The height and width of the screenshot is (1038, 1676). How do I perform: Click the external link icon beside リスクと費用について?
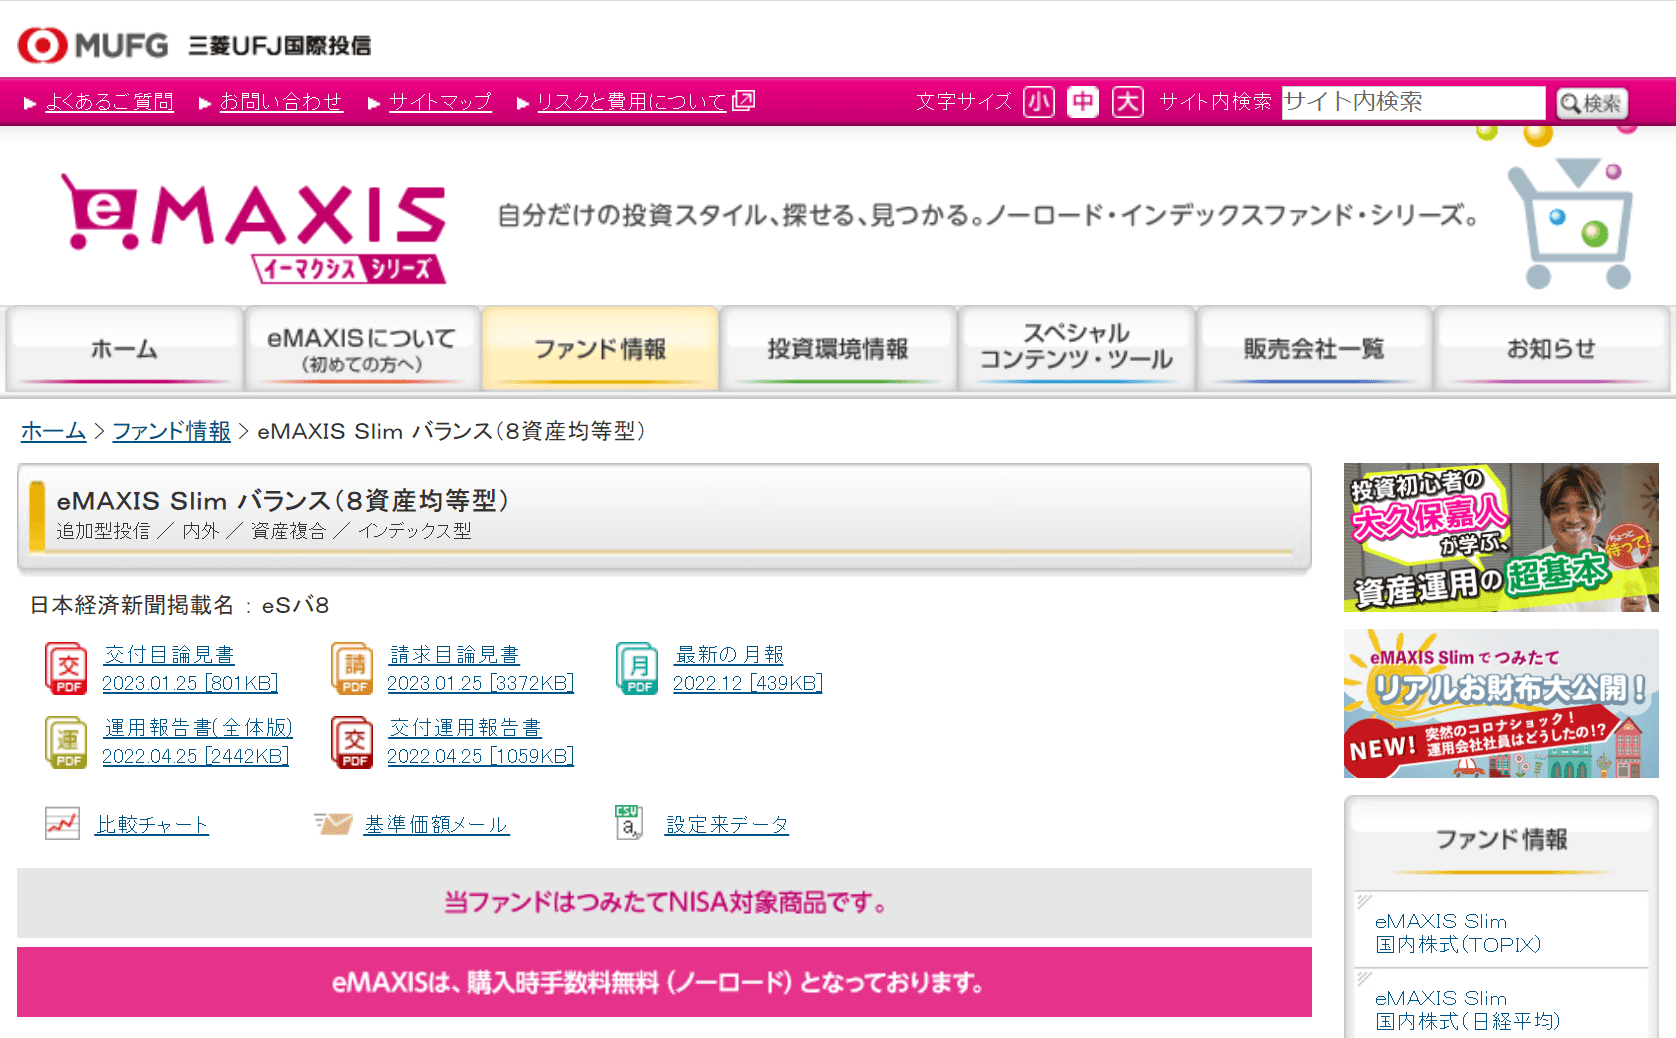743,100
